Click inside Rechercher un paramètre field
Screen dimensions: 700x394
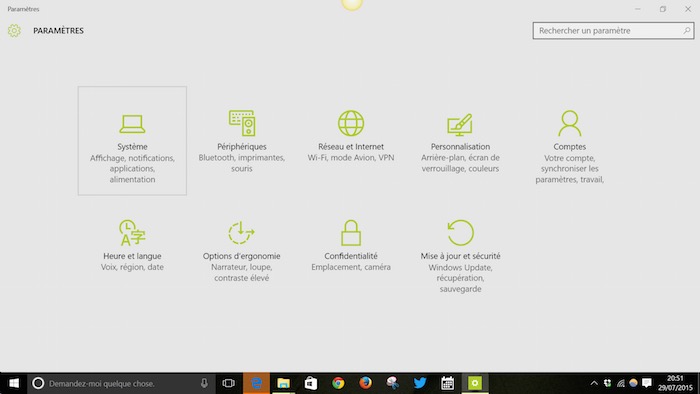click(613, 31)
